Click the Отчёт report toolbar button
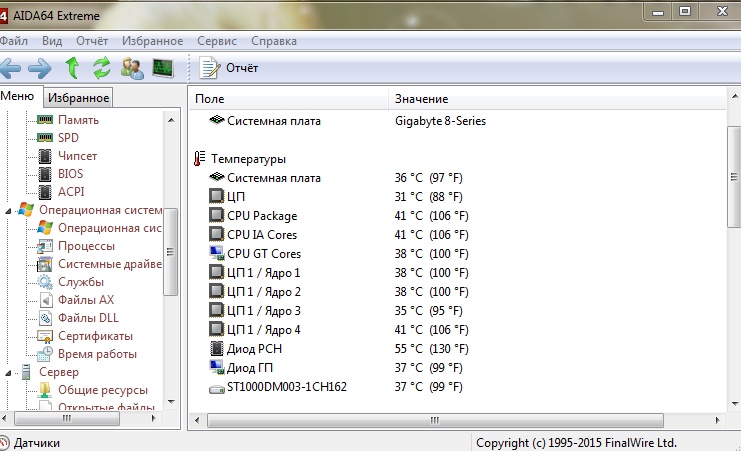 click(x=229, y=68)
